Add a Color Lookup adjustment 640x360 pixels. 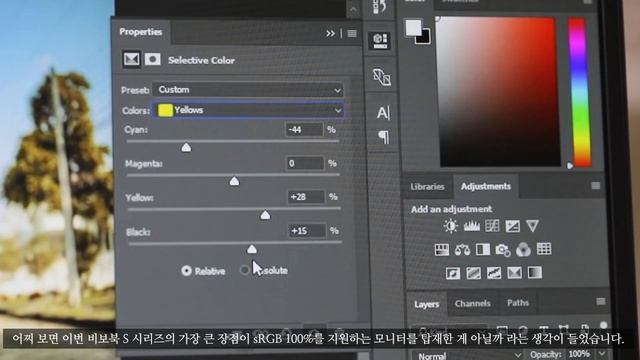(544, 249)
